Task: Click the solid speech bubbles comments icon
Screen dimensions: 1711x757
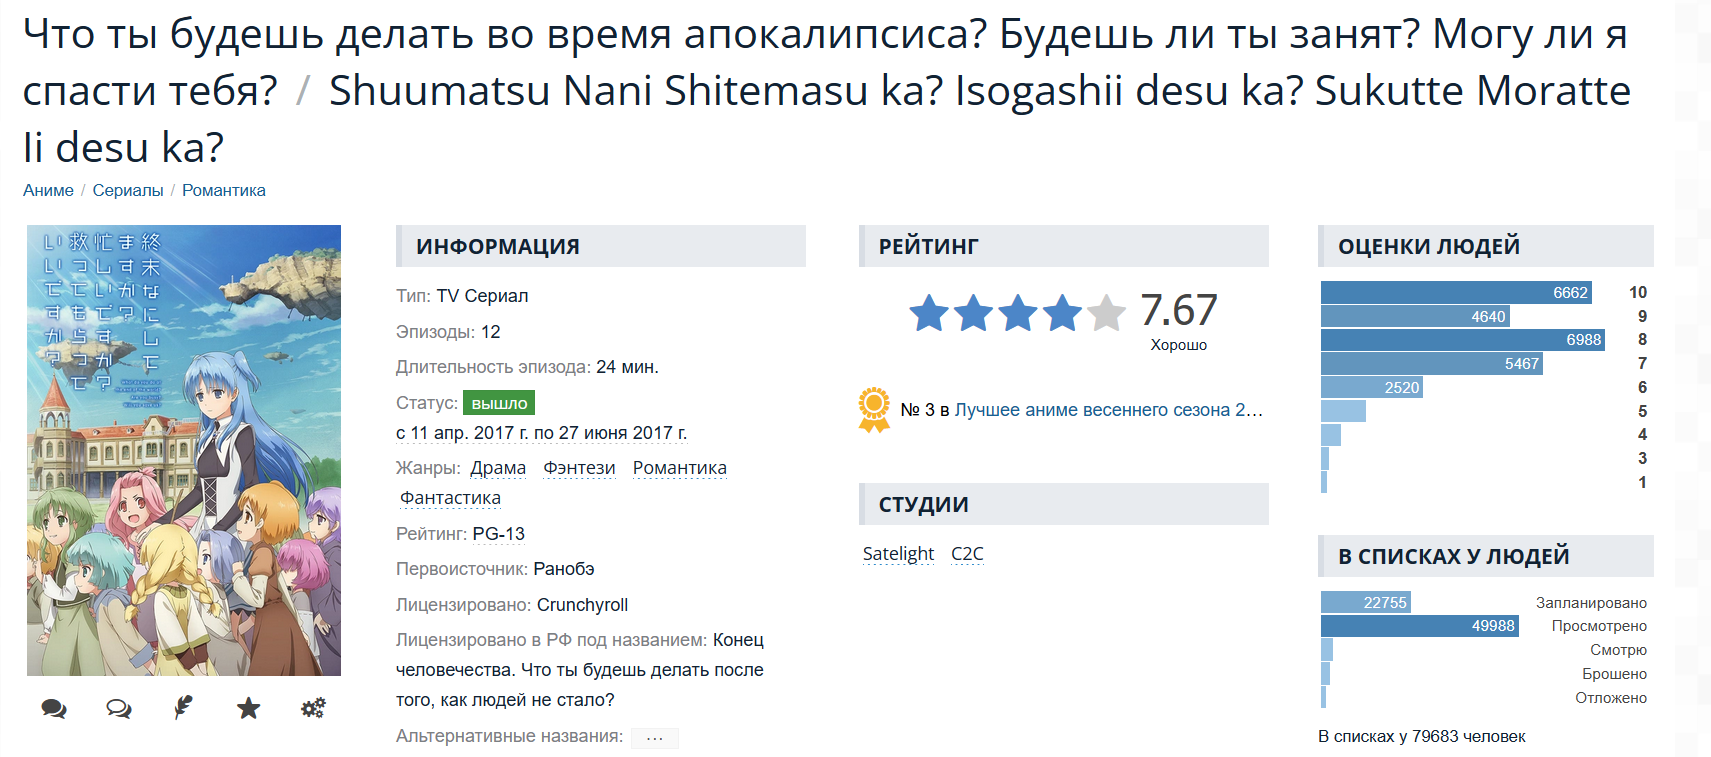Action: click(x=54, y=709)
